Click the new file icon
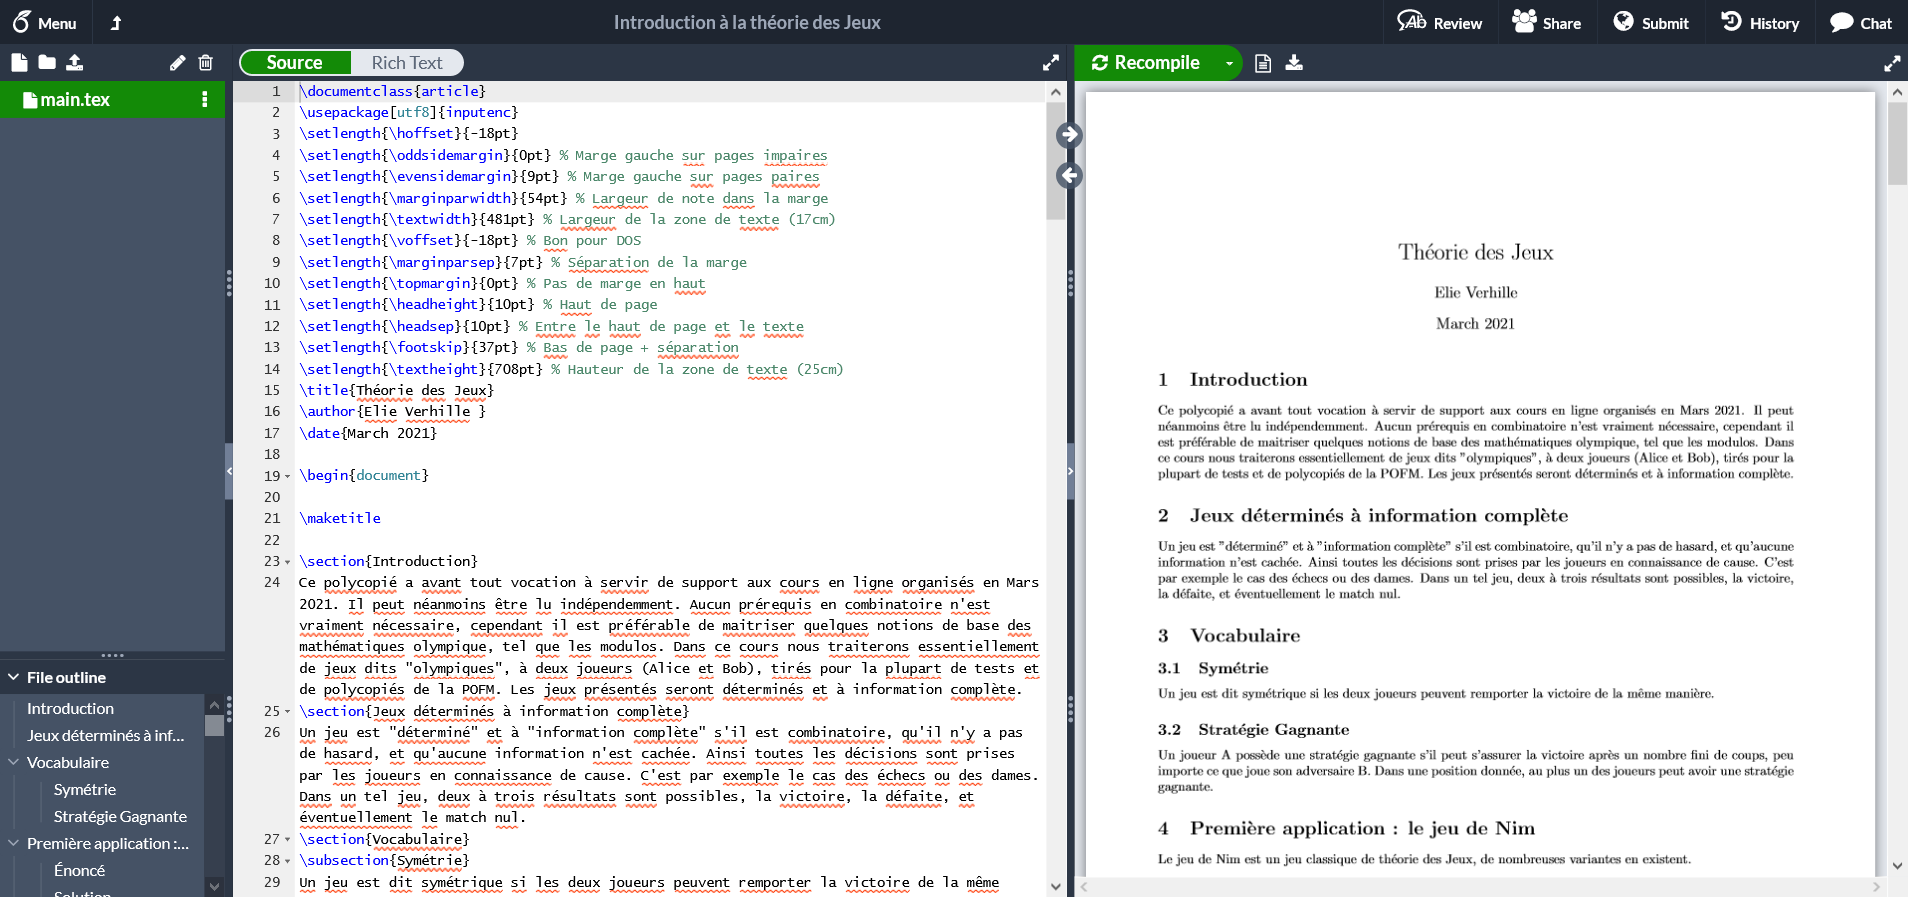The width and height of the screenshot is (1920, 903). click(19, 63)
